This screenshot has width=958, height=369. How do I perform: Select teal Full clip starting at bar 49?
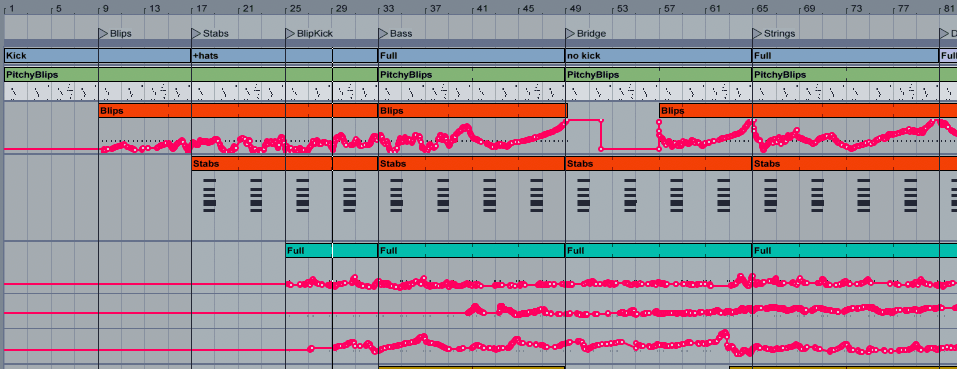coord(659,250)
